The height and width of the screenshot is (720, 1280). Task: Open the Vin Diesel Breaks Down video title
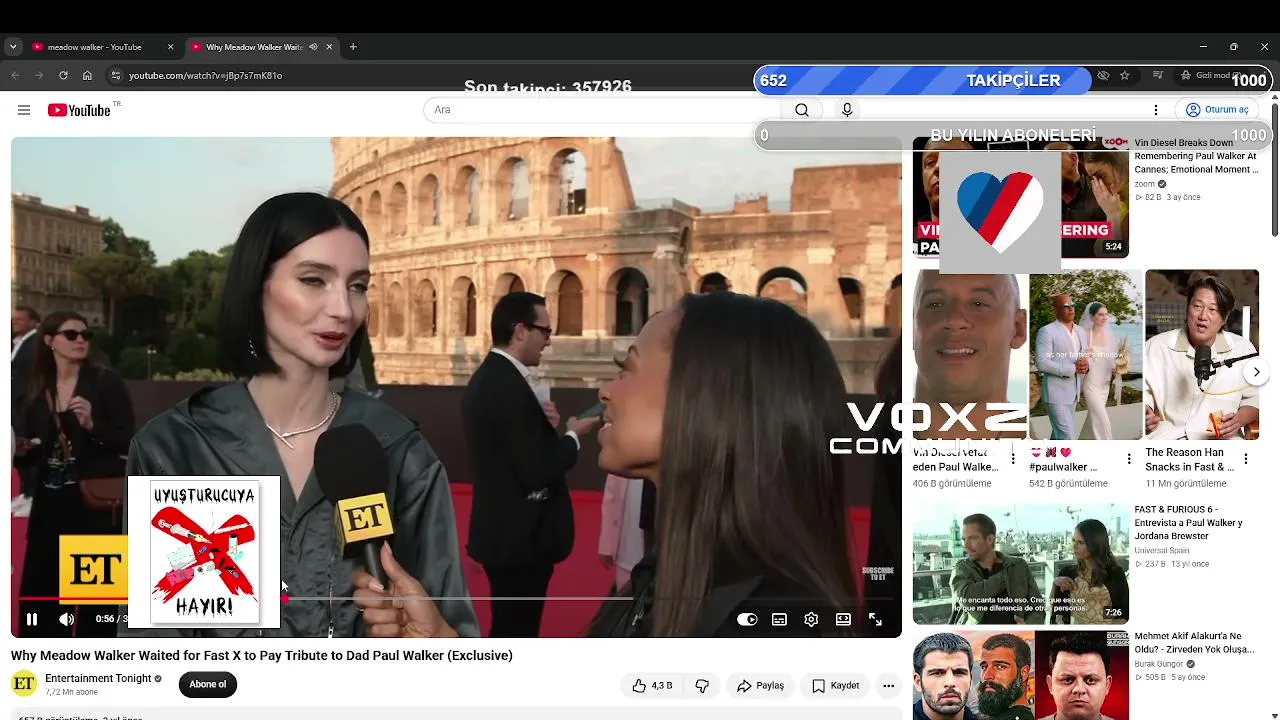point(1196,156)
